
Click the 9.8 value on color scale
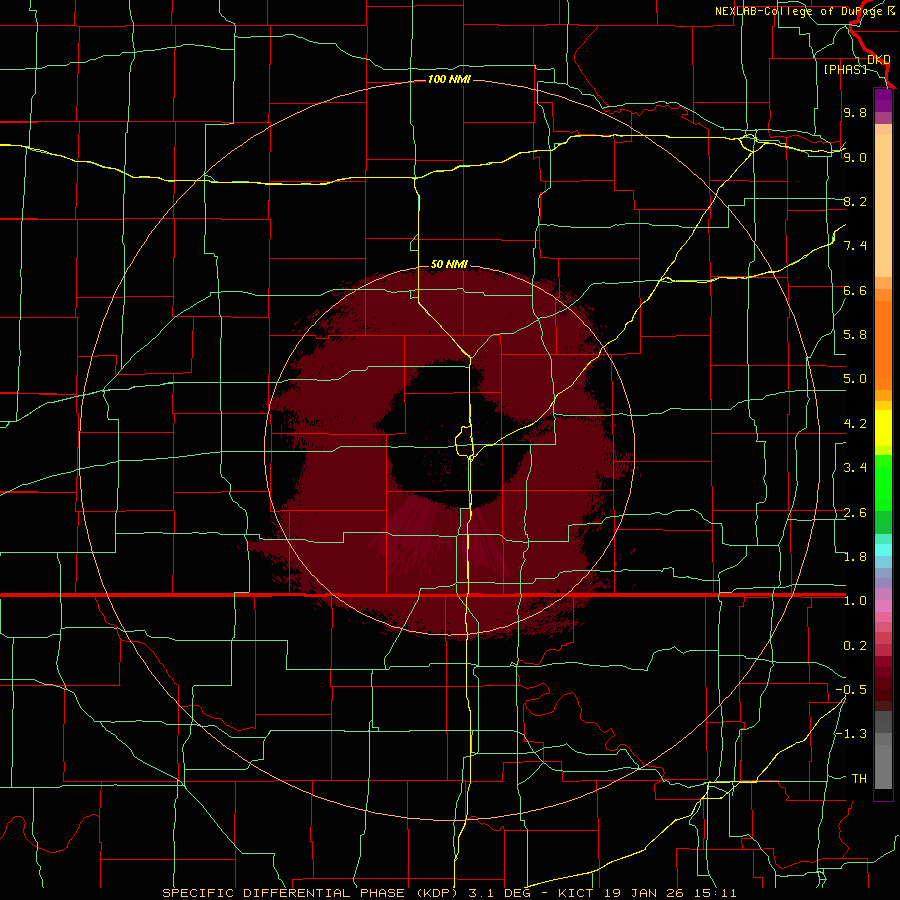[855, 112]
